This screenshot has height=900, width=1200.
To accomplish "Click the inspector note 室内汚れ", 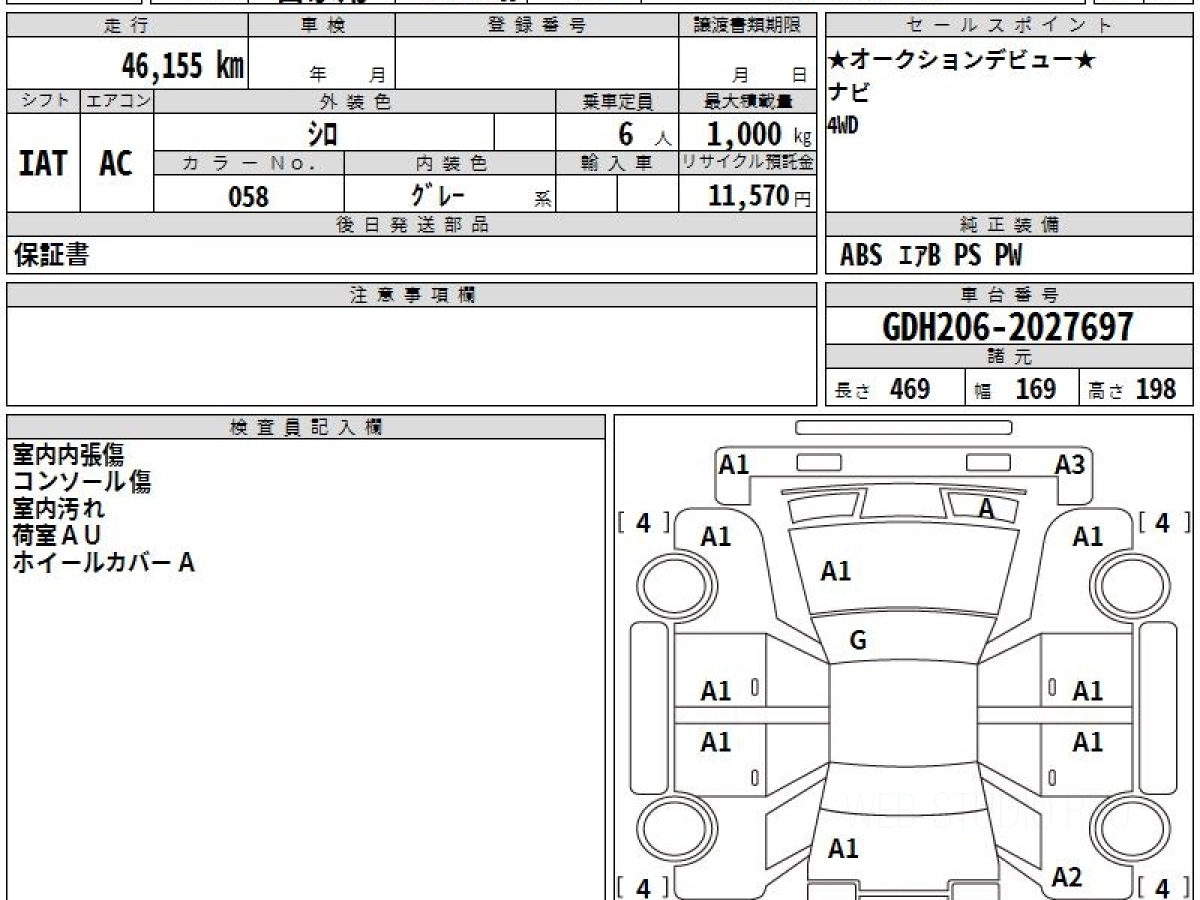I will tap(58, 509).
